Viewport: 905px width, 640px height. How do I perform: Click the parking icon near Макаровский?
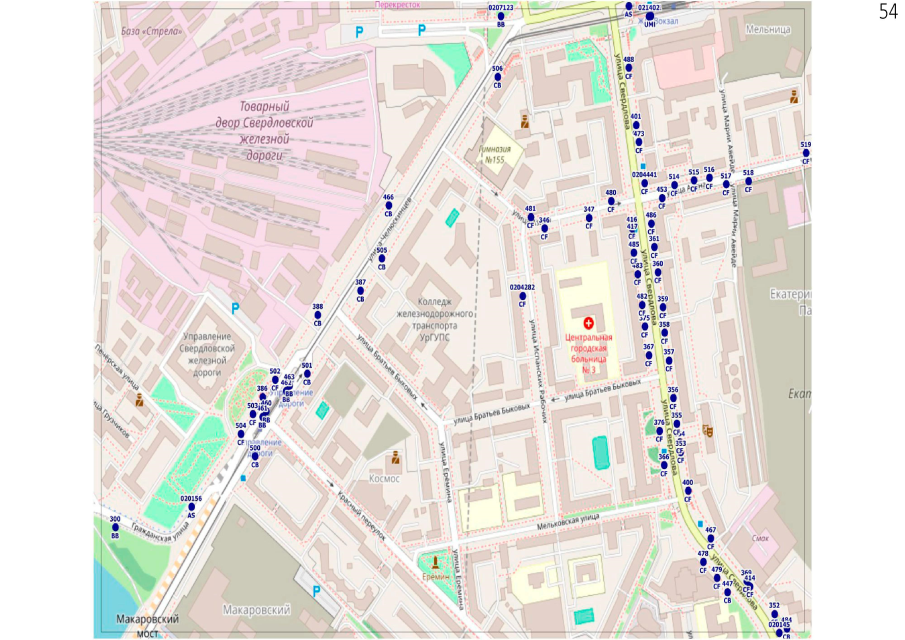pyautogui.click(x=317, y=592)
